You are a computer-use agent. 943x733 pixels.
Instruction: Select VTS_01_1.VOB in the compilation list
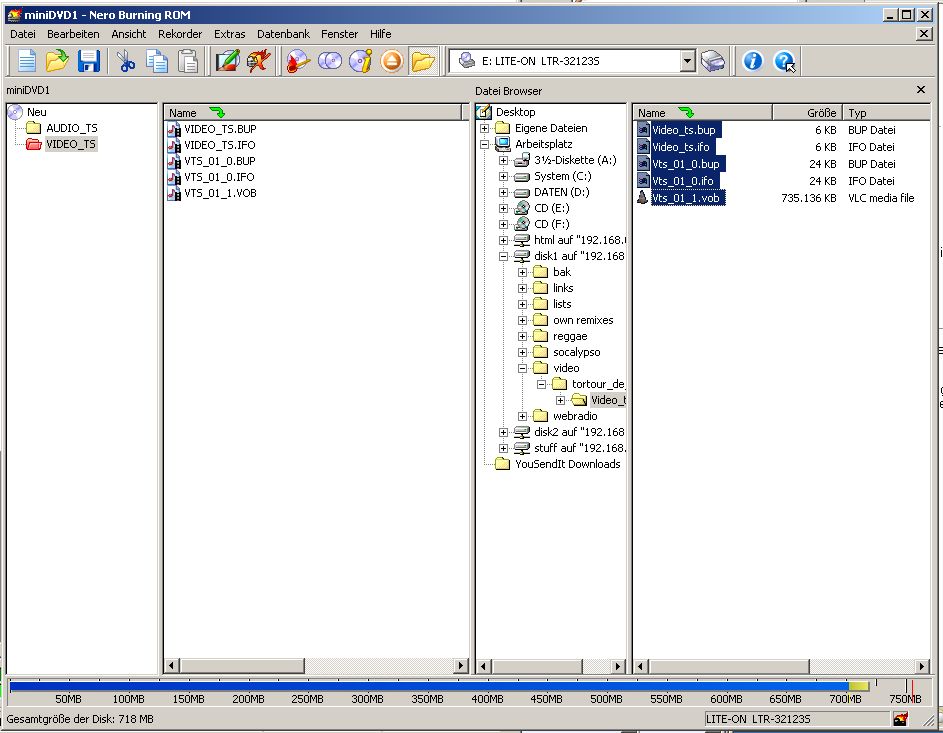220,193
